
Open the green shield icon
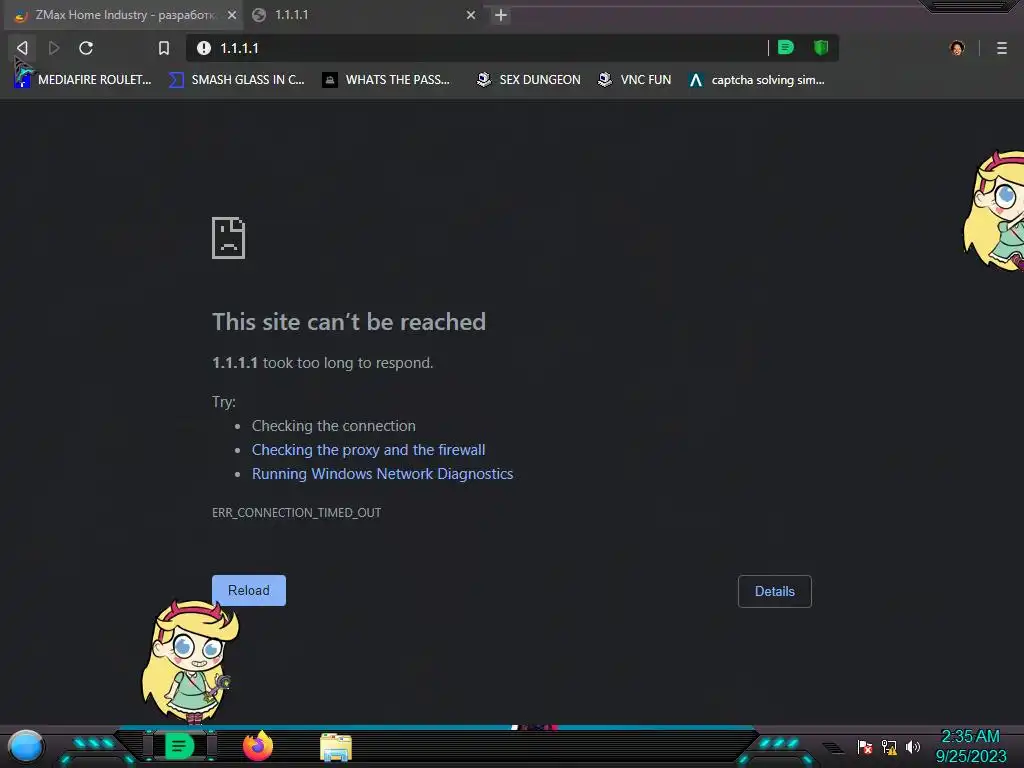(x=821, y=47)
